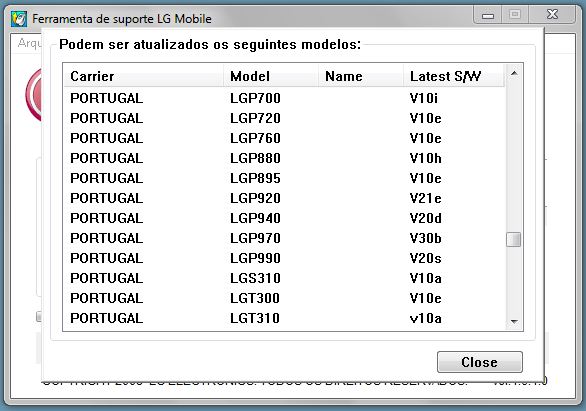The width and height of the screenshot is (586, 411).
Task: Select the LGT300 model row
Action: [284, 298]
